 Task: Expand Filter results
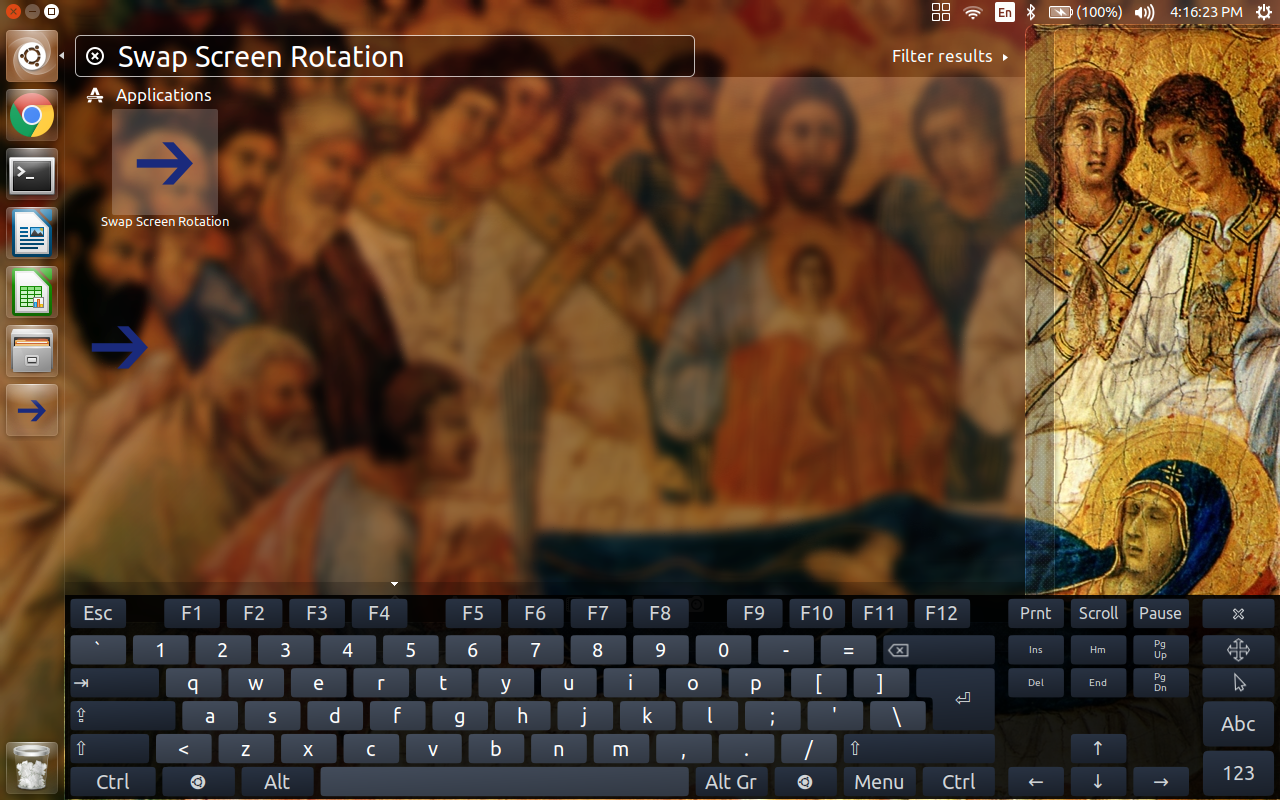click(x=950, y=56)
